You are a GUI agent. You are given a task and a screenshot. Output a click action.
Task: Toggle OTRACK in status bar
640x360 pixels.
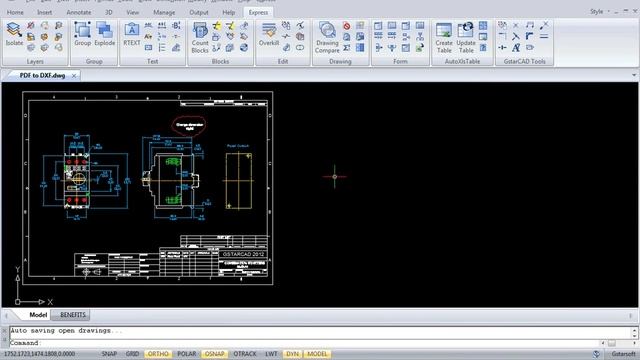[x=245, y=354]
